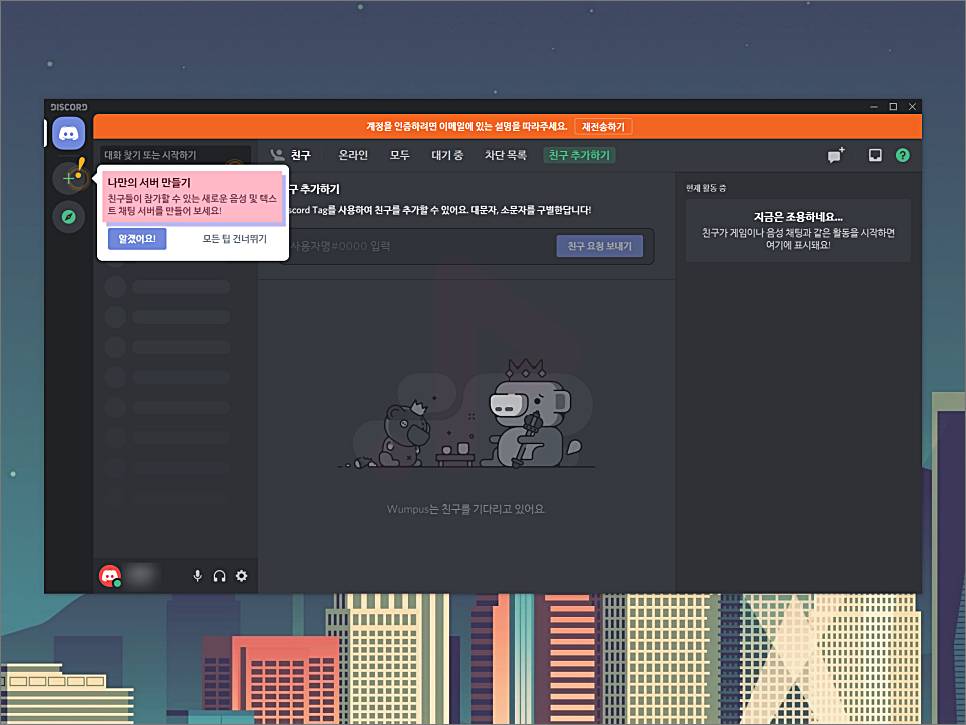Click the 알겠어요! button in tip
The width and height of the screenshot is (966, 725).
tap(137, 238)
